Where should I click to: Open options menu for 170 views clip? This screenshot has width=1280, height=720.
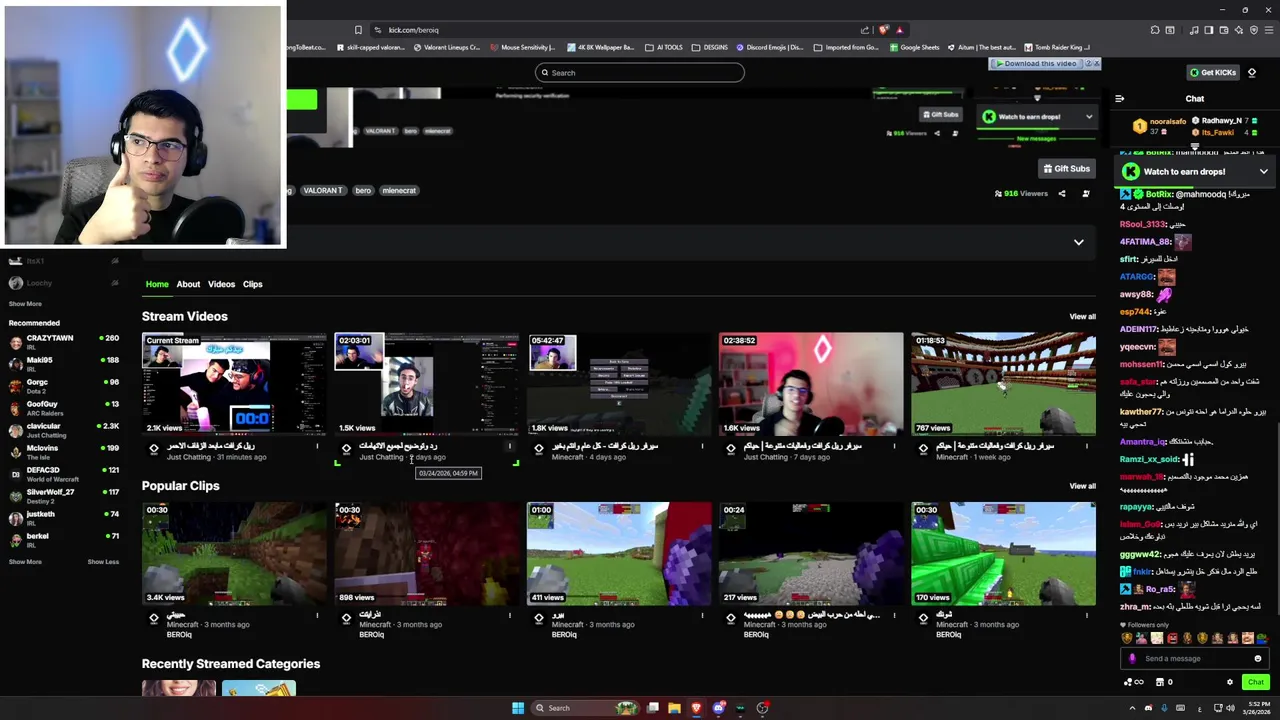(1087, 615)
